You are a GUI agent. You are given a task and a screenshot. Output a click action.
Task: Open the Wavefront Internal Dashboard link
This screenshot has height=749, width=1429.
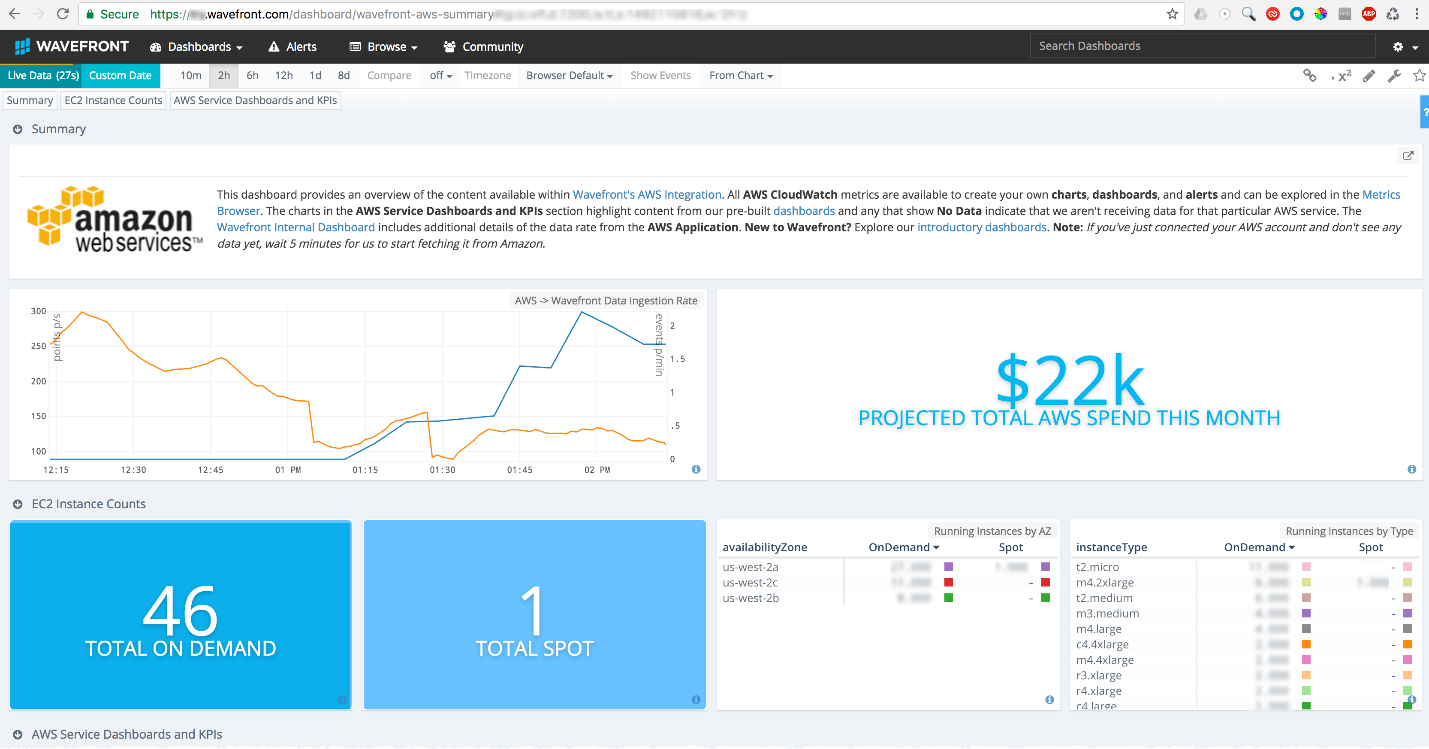coord(282,227)
